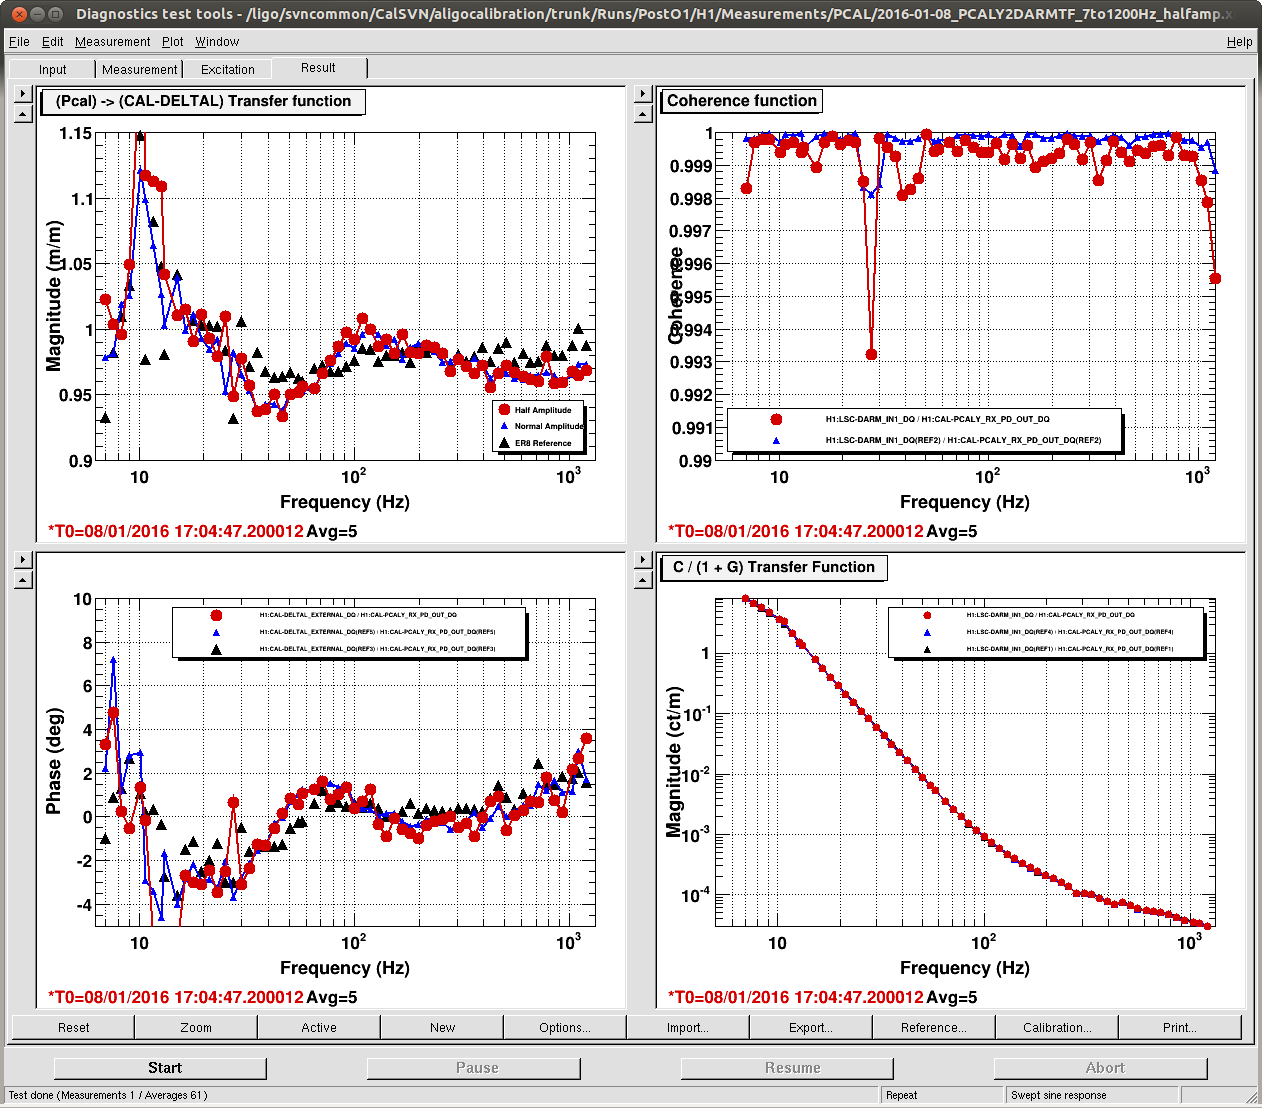Click T0 timestamp under the Coherence plot
The image size is (1262, 1108).
[x=796, y=531]
